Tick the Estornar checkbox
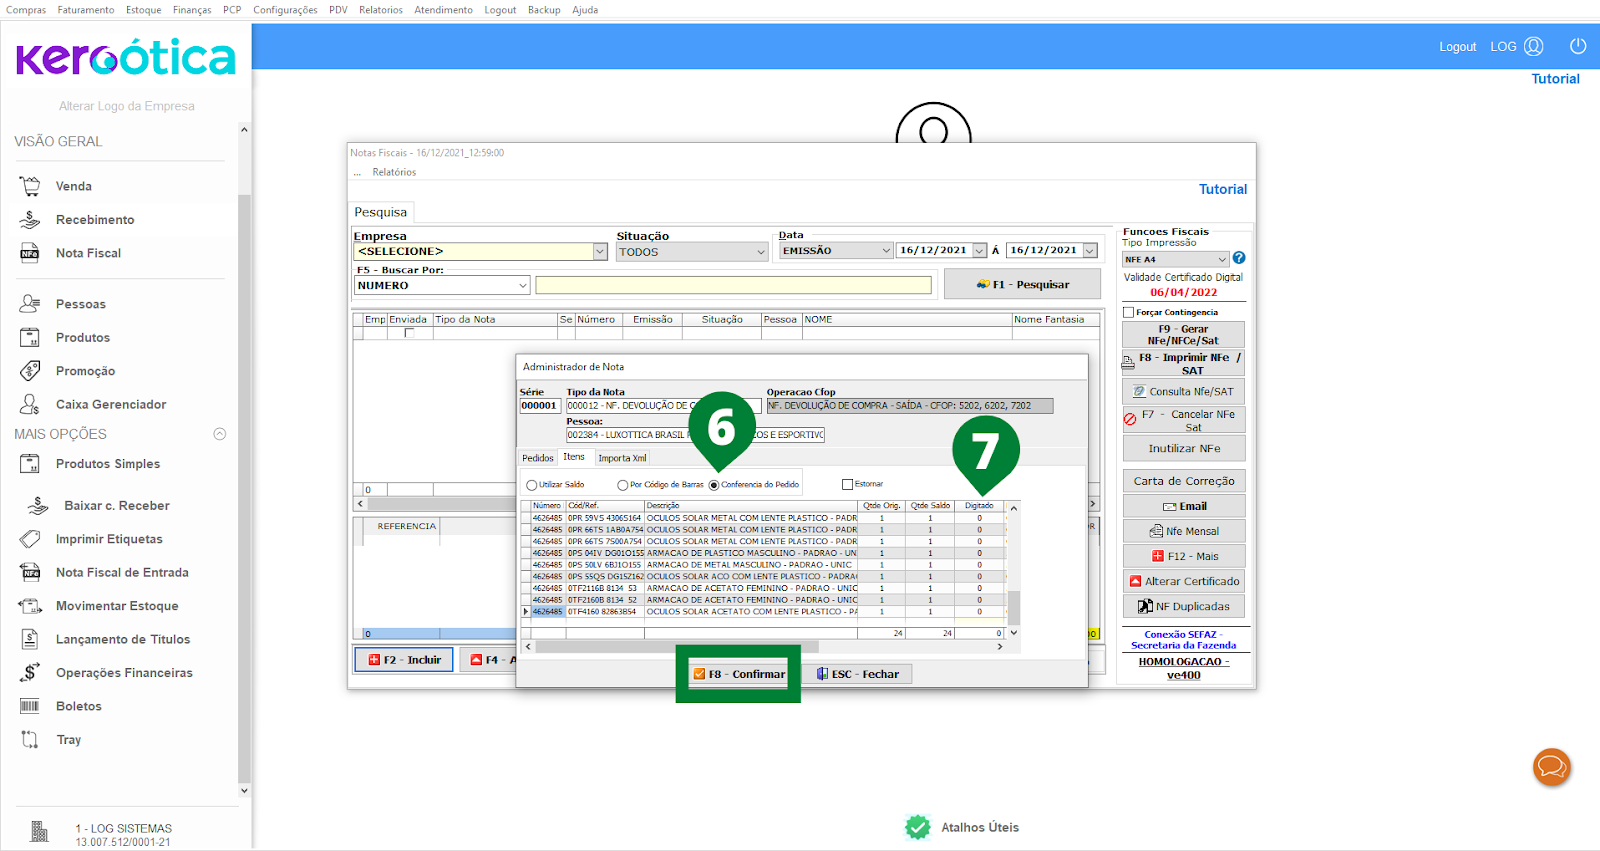 (847, 484)
